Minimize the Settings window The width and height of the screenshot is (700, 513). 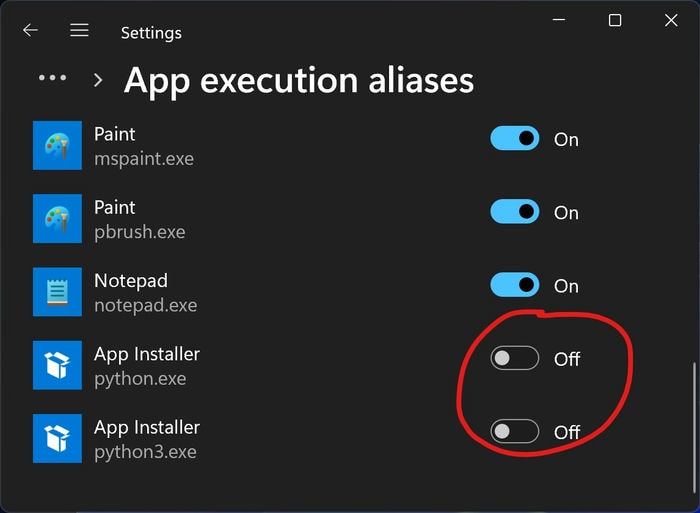coord(559,20)
